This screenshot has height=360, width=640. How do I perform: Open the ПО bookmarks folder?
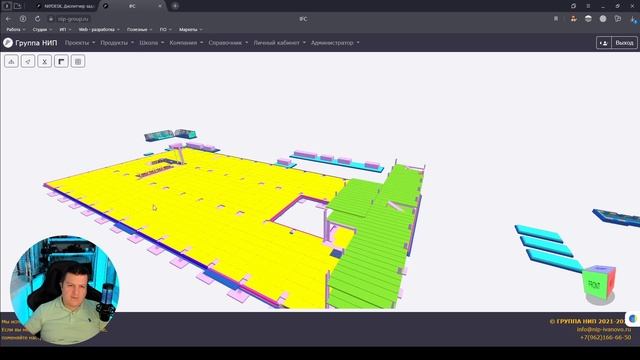(x=165, y=29)
